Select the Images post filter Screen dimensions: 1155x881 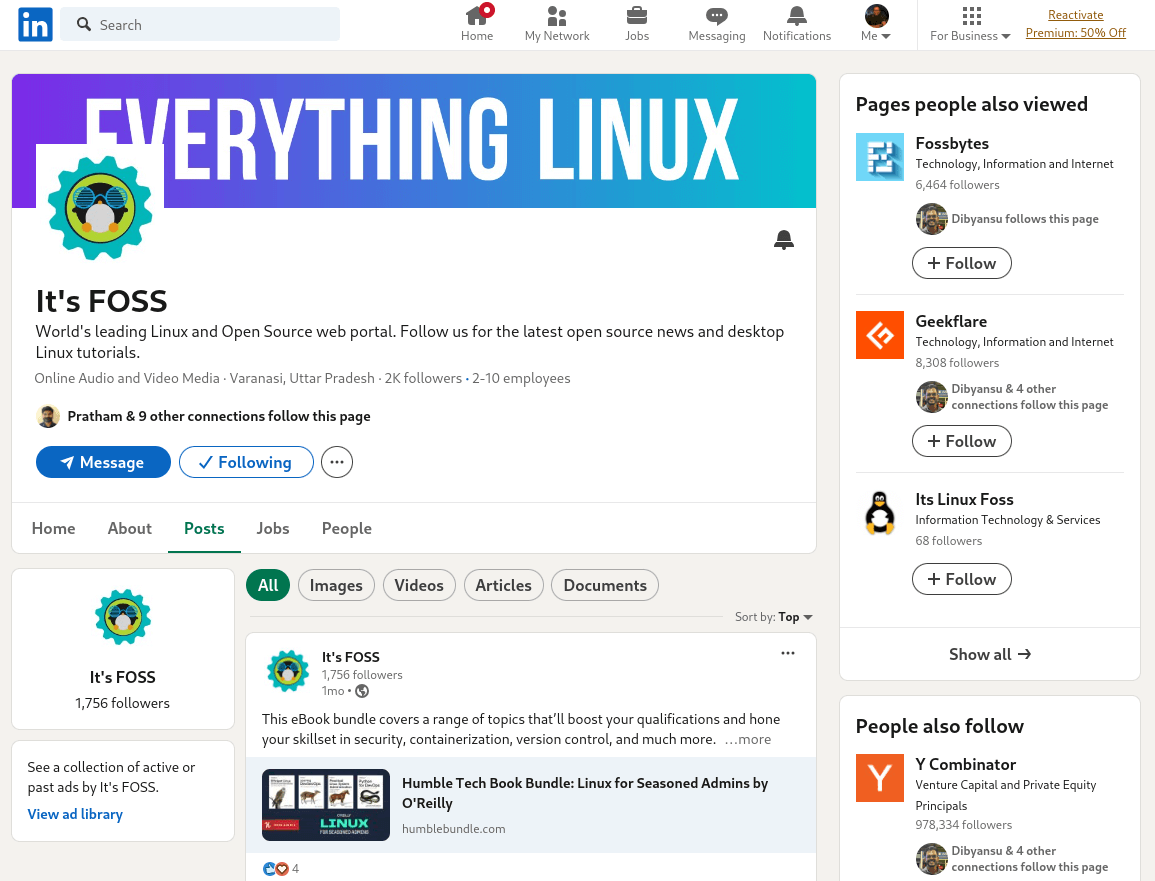[x=336, y=585]
